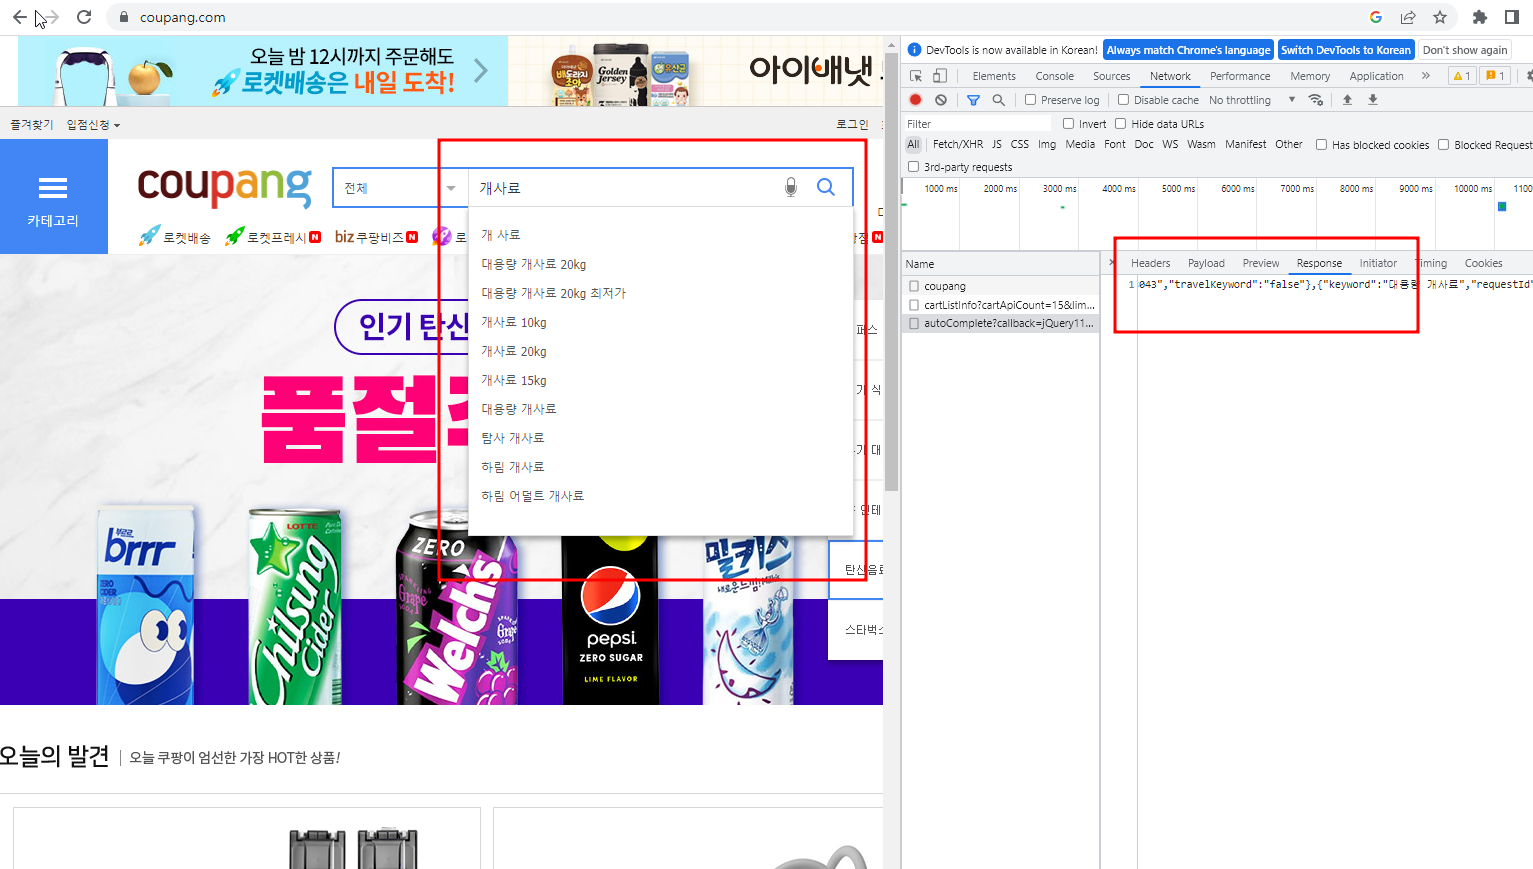Open the 전체 category dropdown in search bar
This screenshot has width=1533, height=869.
pyautogui.click(x=400, y=188)
